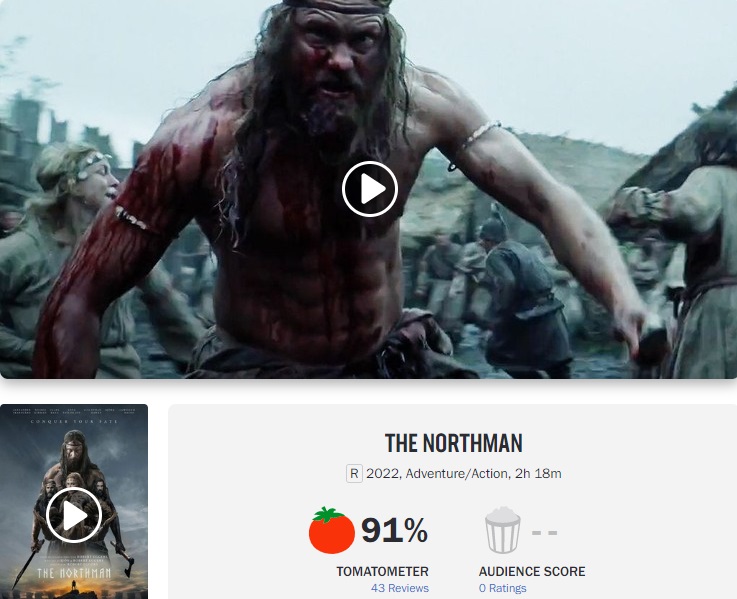Open the 0 Ratings link
737x599 pixels.
(502, 588)
